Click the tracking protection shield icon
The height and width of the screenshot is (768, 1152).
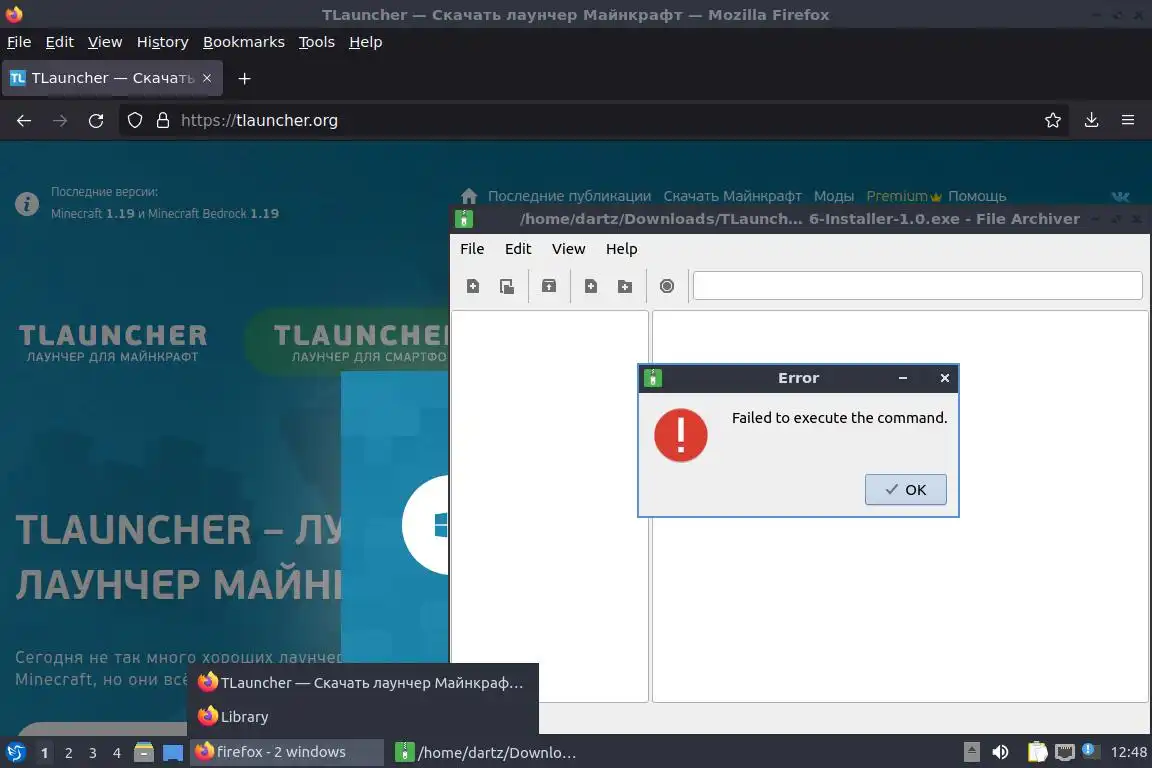(134, 121)
